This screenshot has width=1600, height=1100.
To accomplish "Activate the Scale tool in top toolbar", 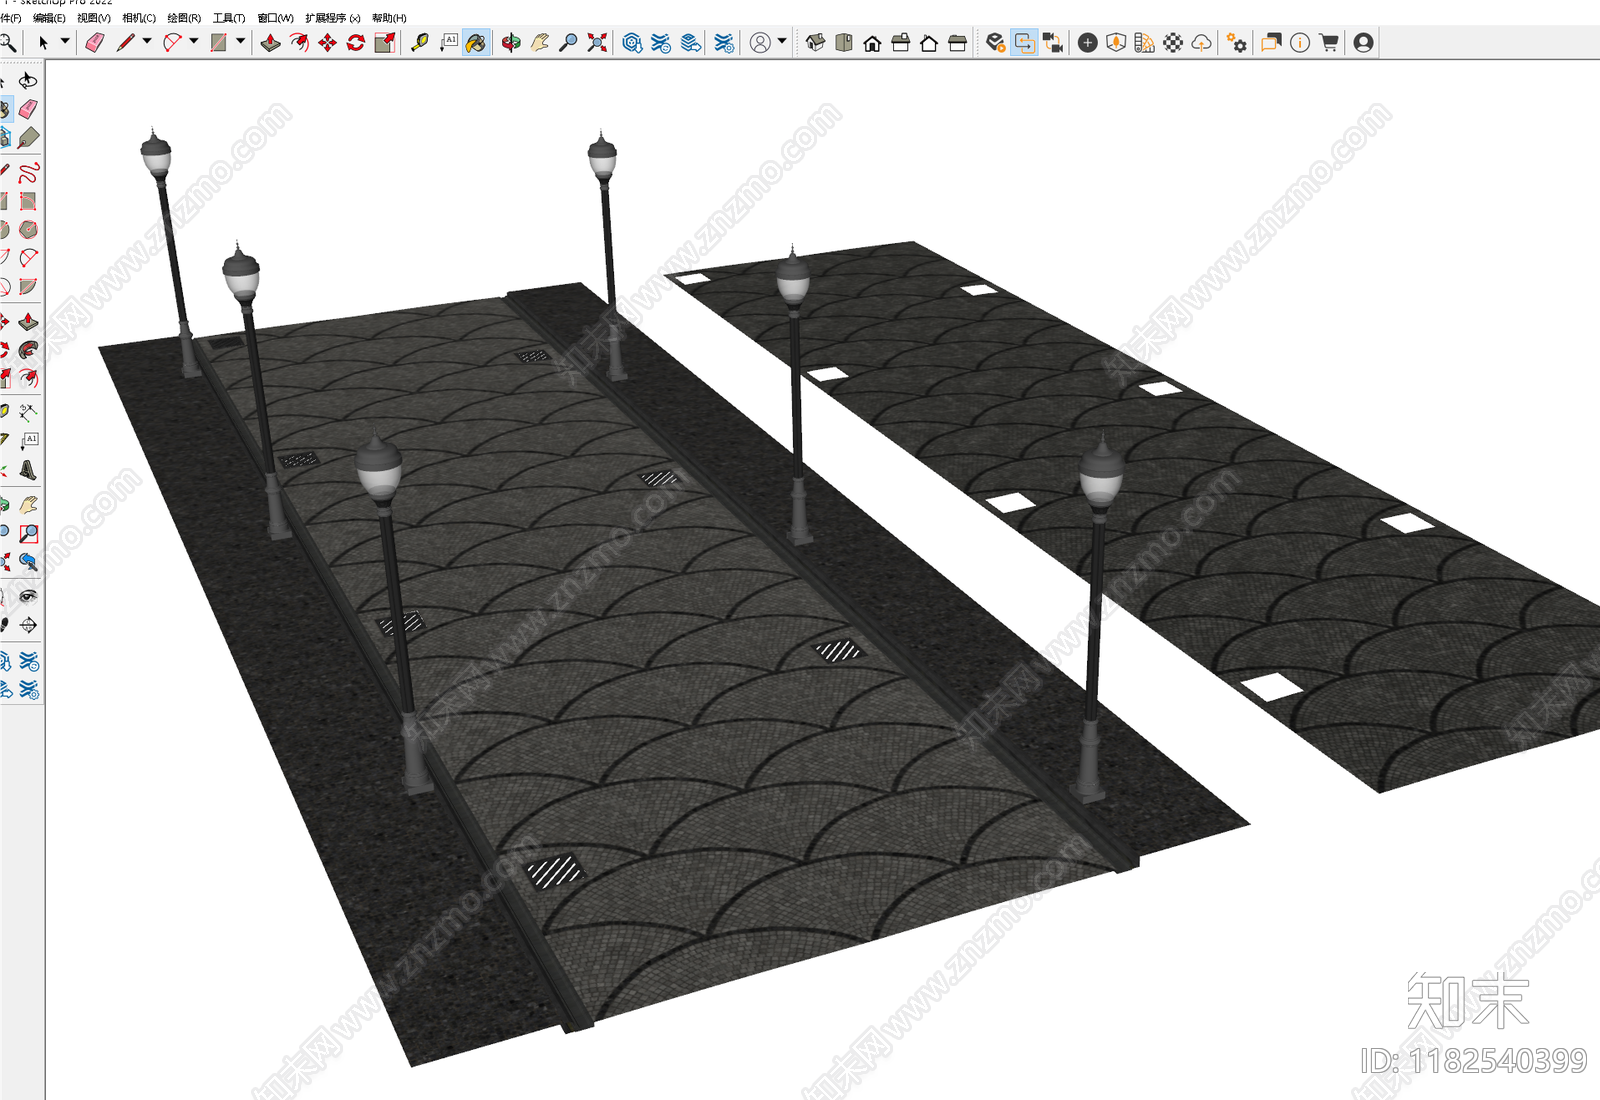I will pyautogui.click(x=385, y=42).
